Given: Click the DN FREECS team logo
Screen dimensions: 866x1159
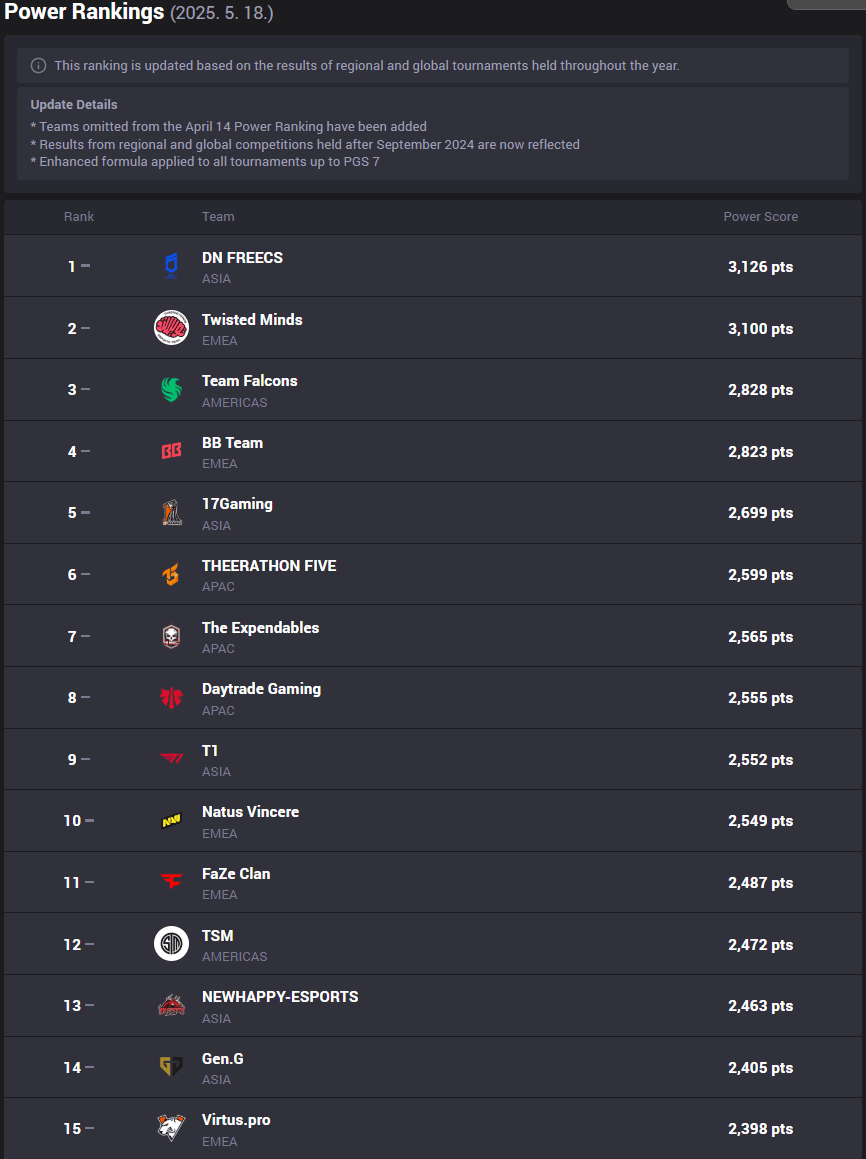Looking at the screenshot, I should (171, 266).
